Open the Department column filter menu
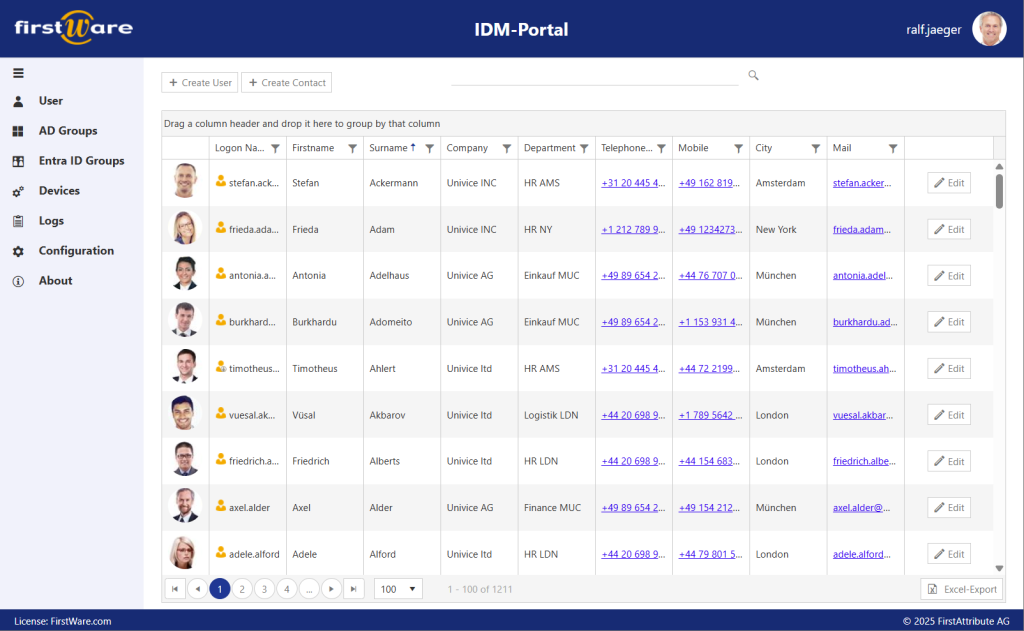1024x631 pixels. tap(584, 148)
